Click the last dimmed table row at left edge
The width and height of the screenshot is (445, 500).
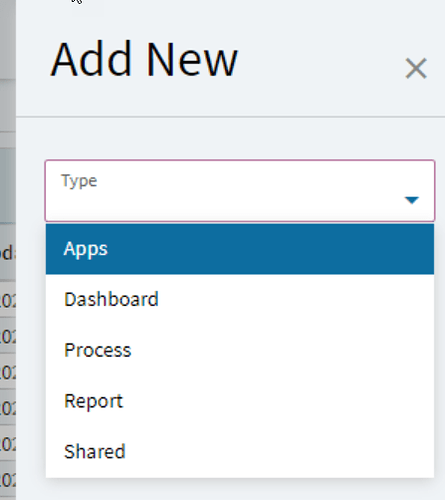pyautogui.click(x=8, y=481)
